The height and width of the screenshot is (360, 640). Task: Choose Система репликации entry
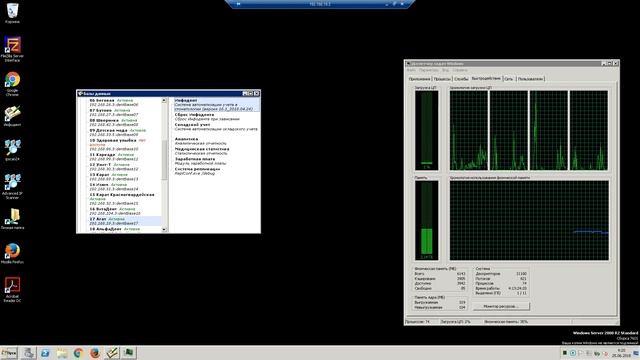click(216, 171)
